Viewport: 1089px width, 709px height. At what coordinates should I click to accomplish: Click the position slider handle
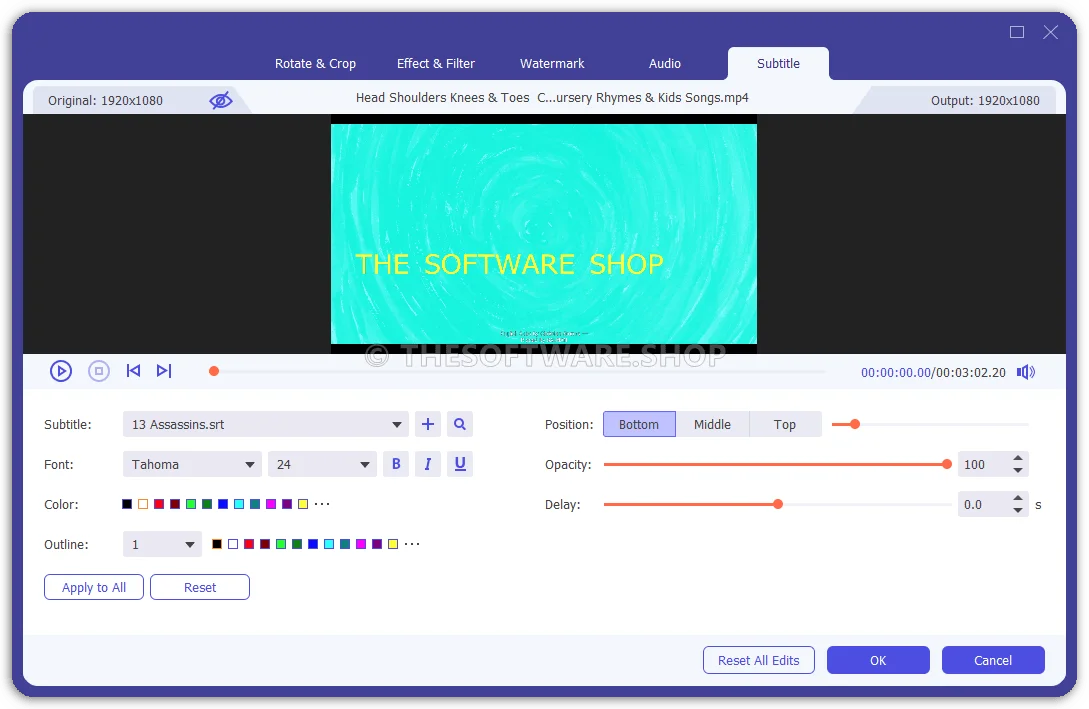pos(855,424)
